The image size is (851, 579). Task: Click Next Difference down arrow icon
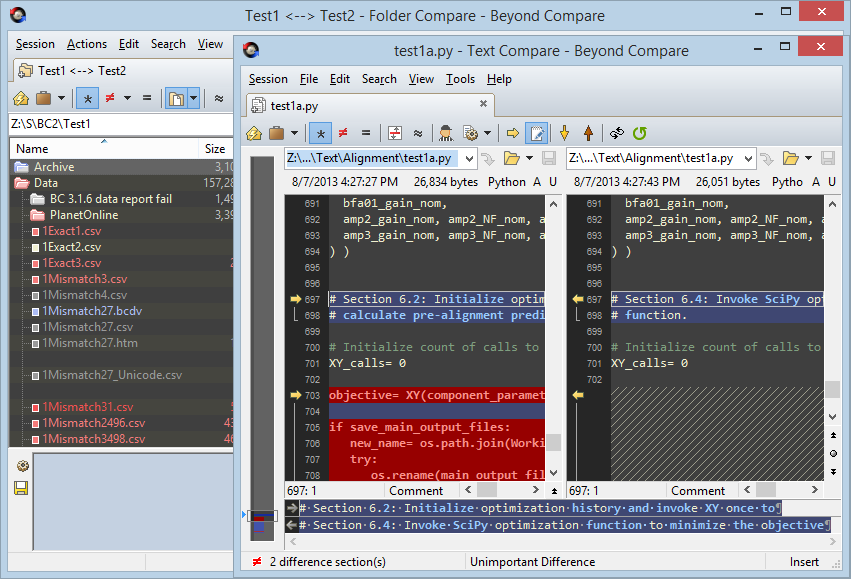click(564, 132)
